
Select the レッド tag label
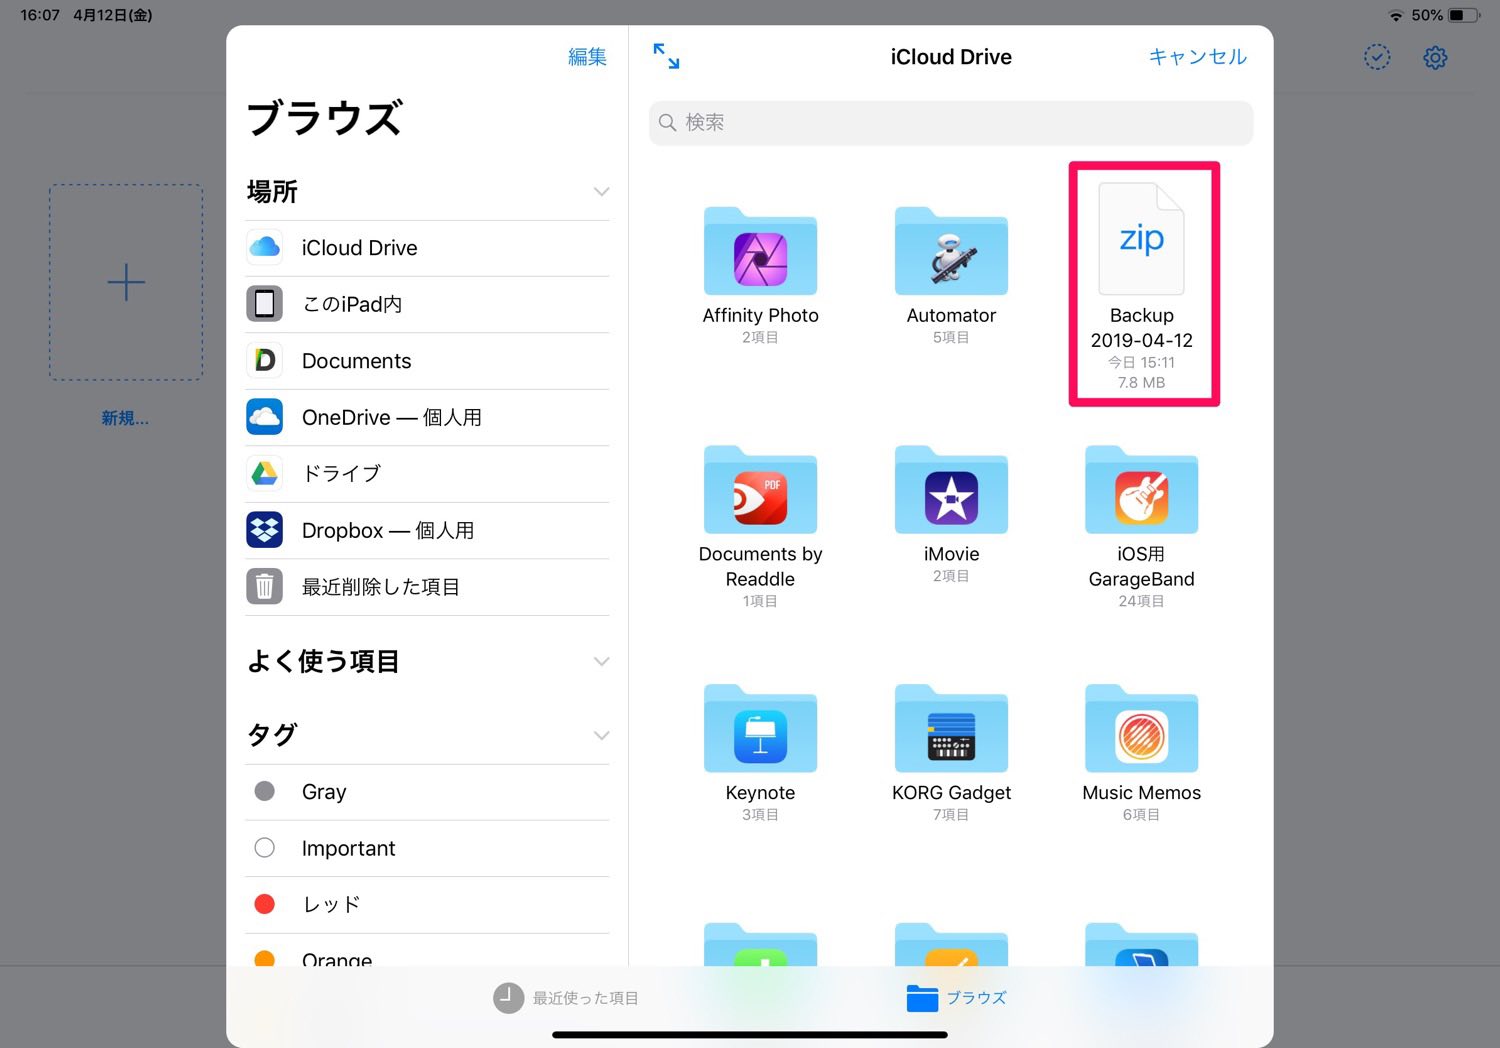click(x=331, y=904)
